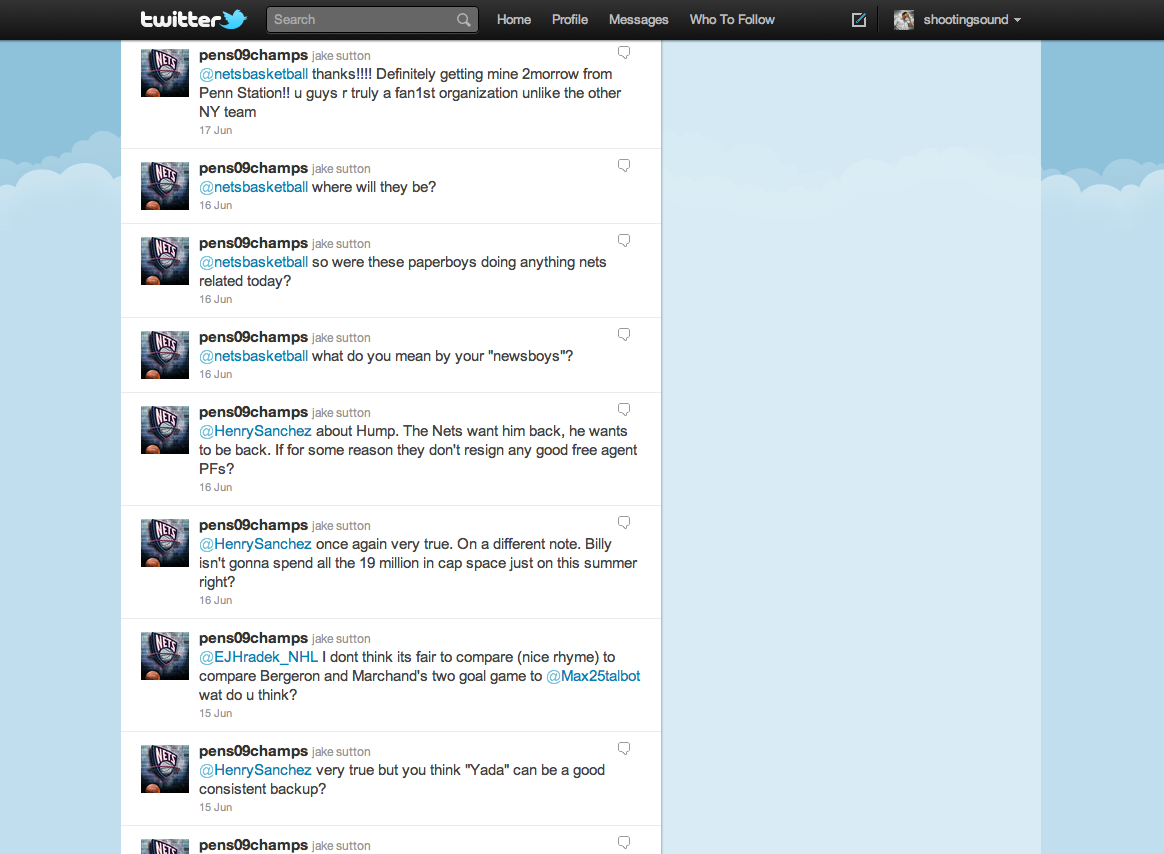
Task: Click Nets avatar beside 'Bergeron and Marchand' tweet
Action: click(x=165, y=656)
